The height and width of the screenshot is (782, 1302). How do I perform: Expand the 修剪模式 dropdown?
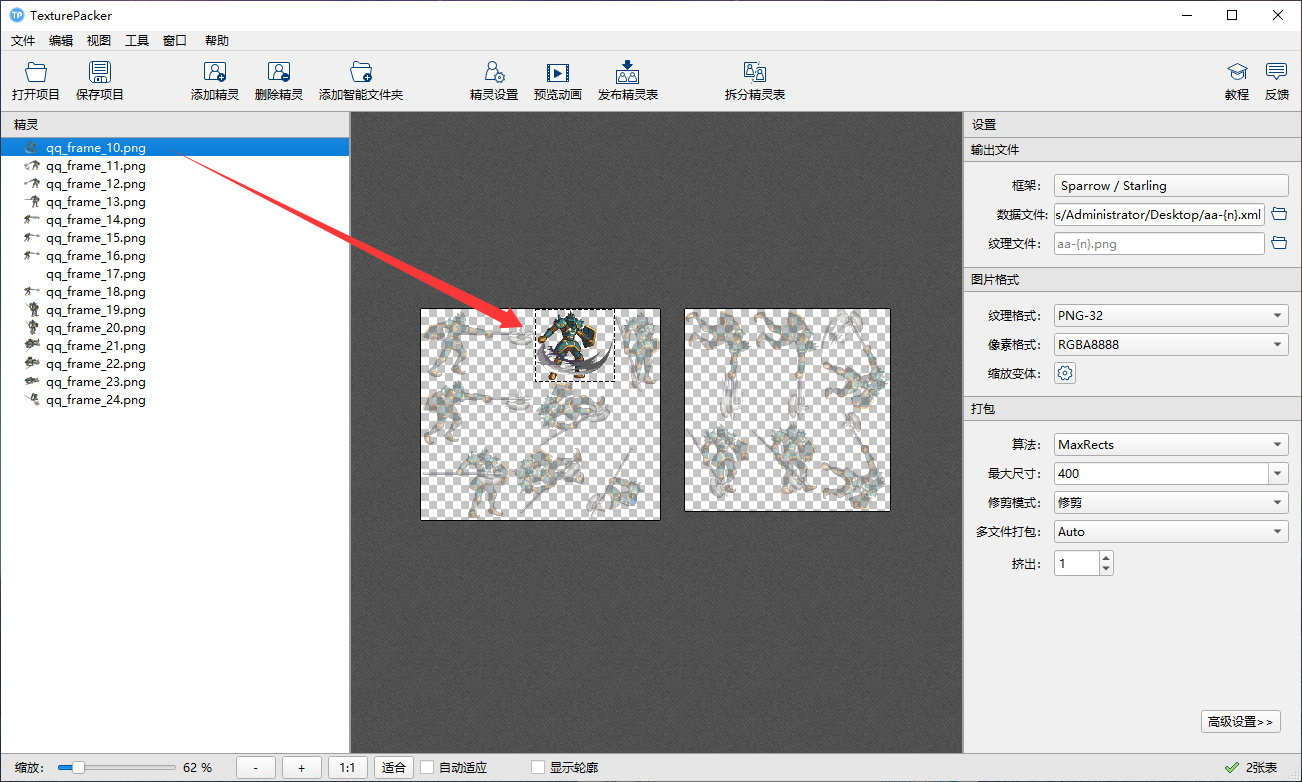pyautogui.click(x=1170, y=503)
